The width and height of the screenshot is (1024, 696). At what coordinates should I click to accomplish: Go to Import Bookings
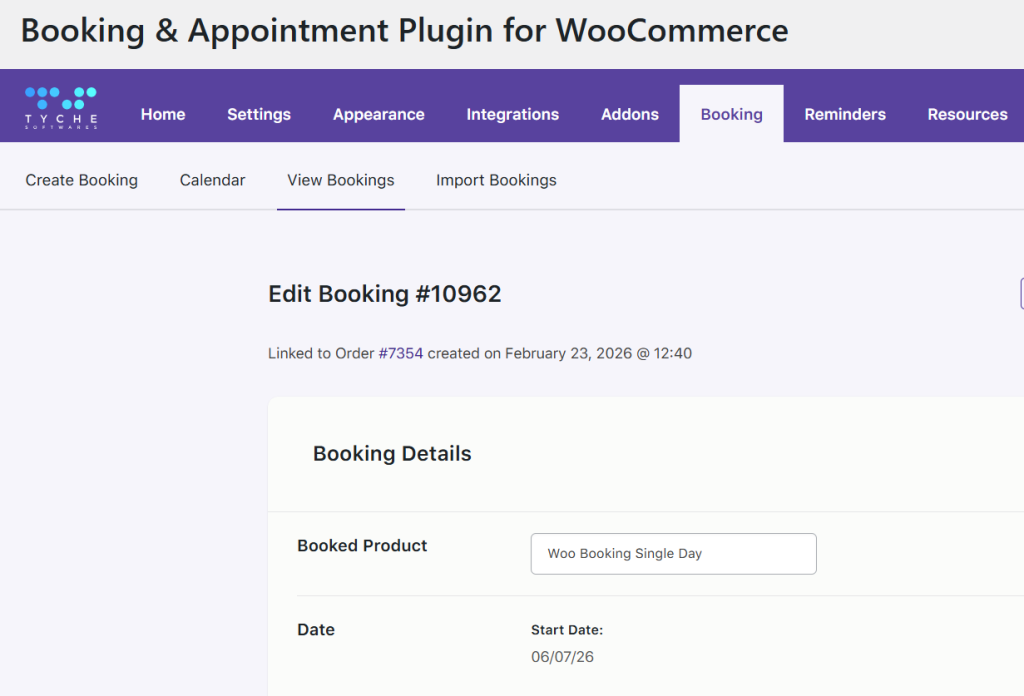click(x=496, y=180)
